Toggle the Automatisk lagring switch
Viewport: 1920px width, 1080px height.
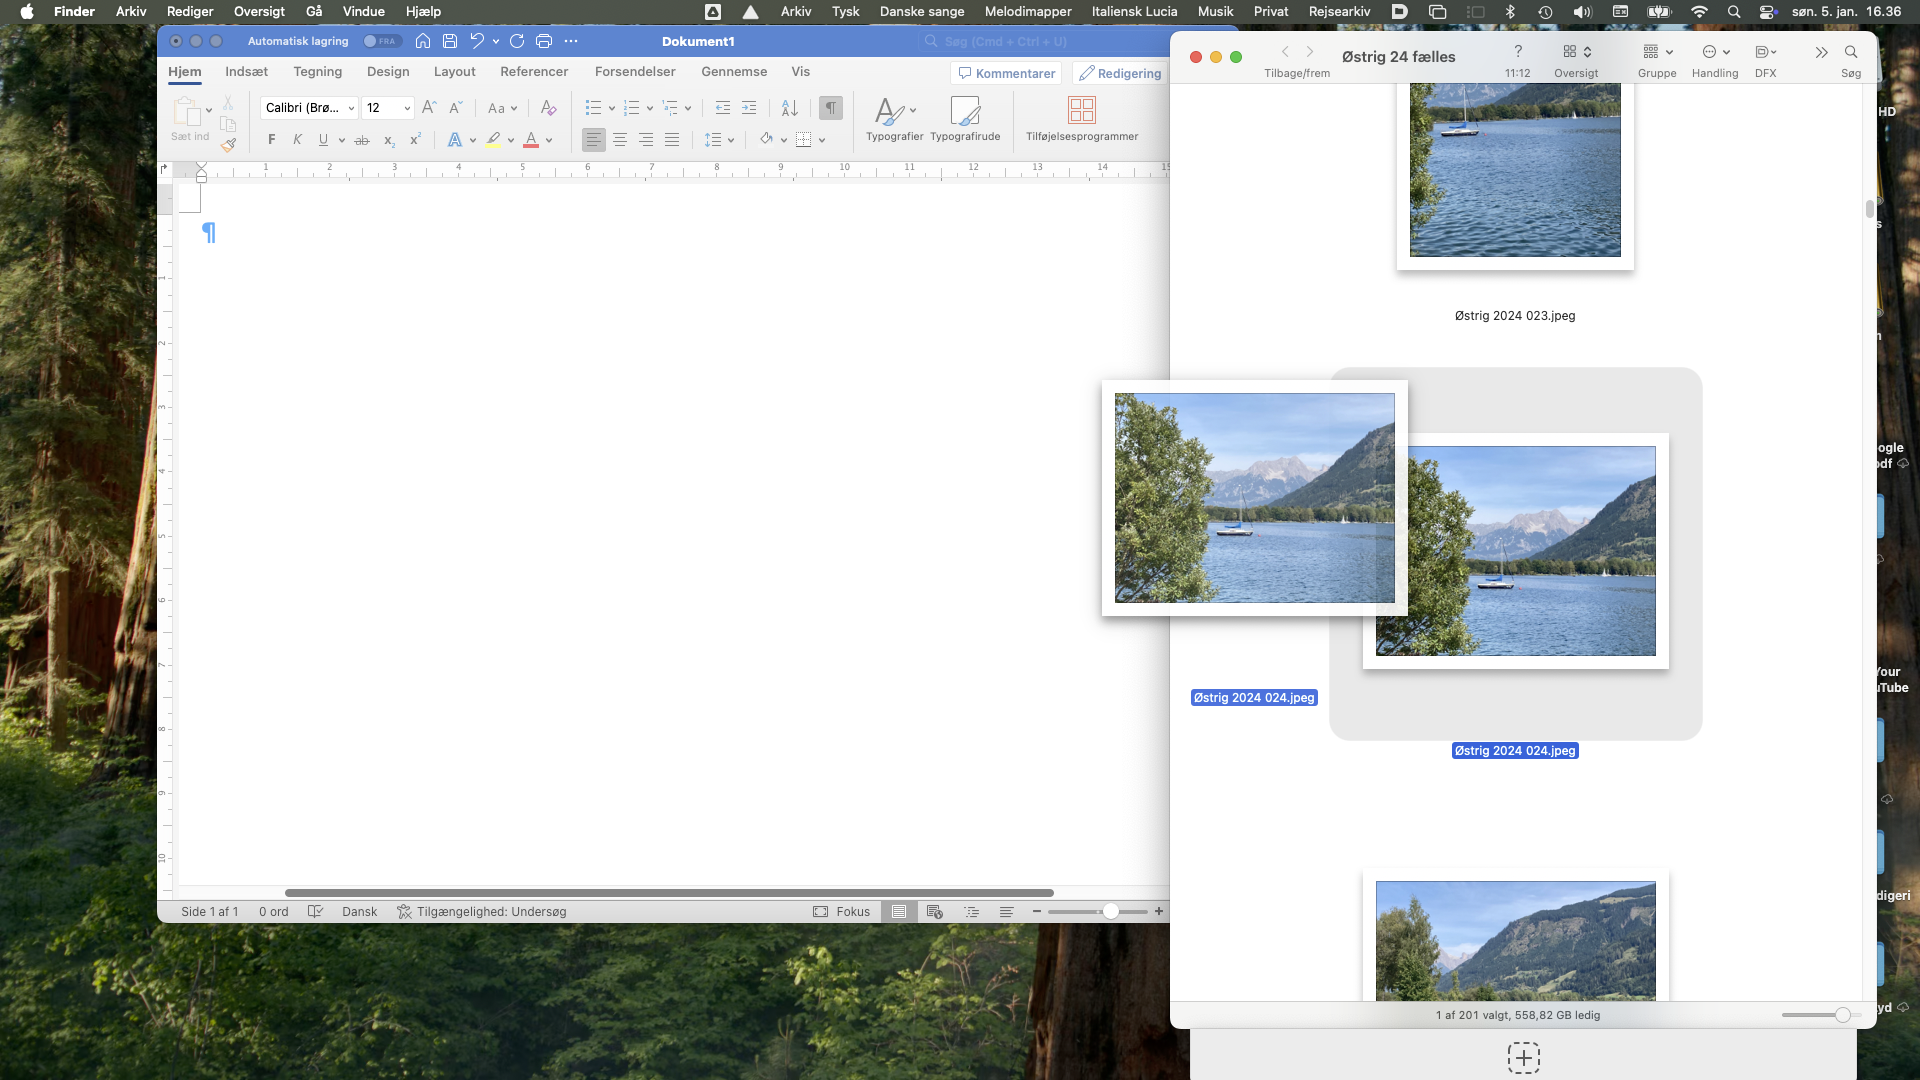coord(381,41)
